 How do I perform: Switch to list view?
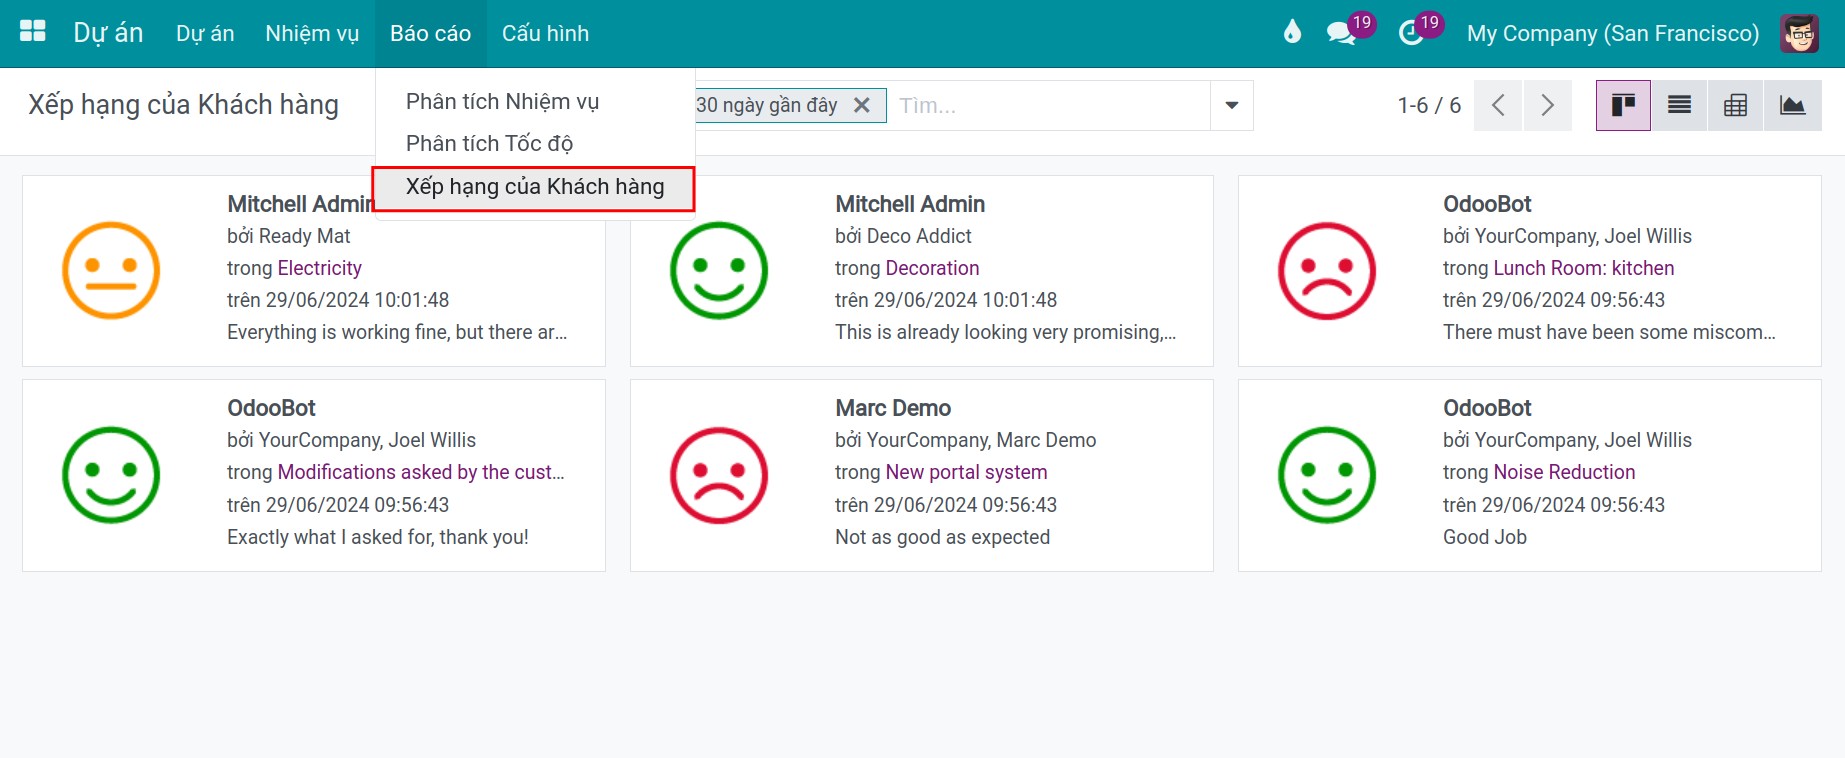[x=1680, y=105]
